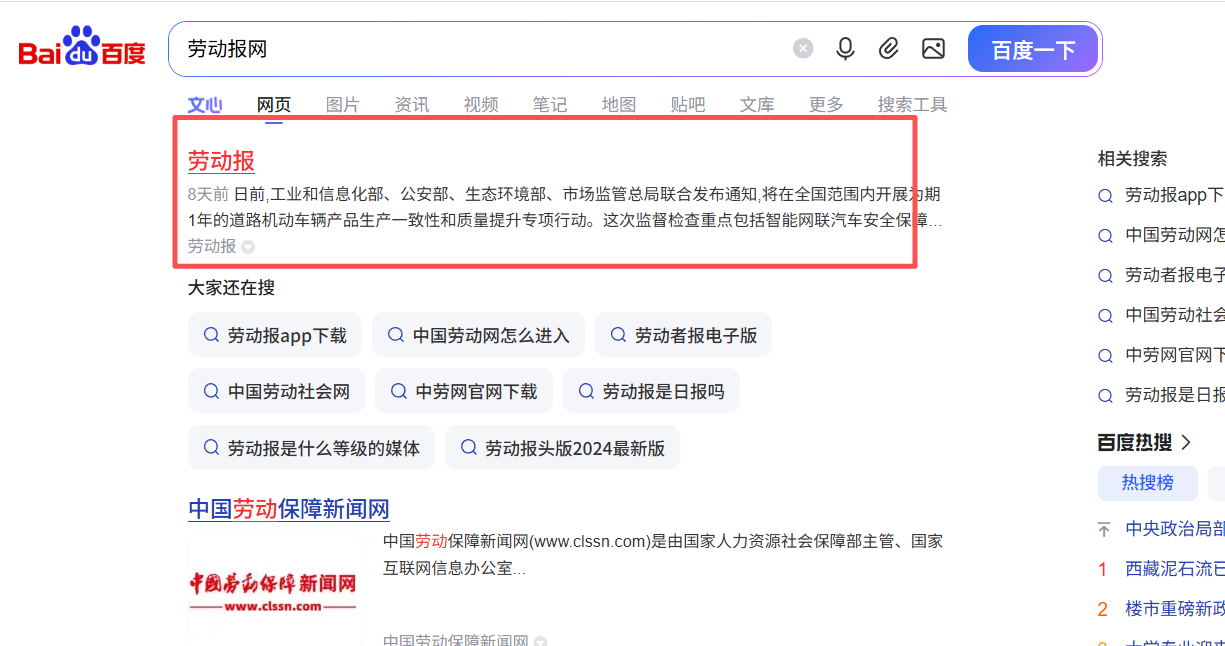The width and height of the screenshot is (1225, 646).
Task: Click the 百度一下 search button
Action: pos(1033,49)
